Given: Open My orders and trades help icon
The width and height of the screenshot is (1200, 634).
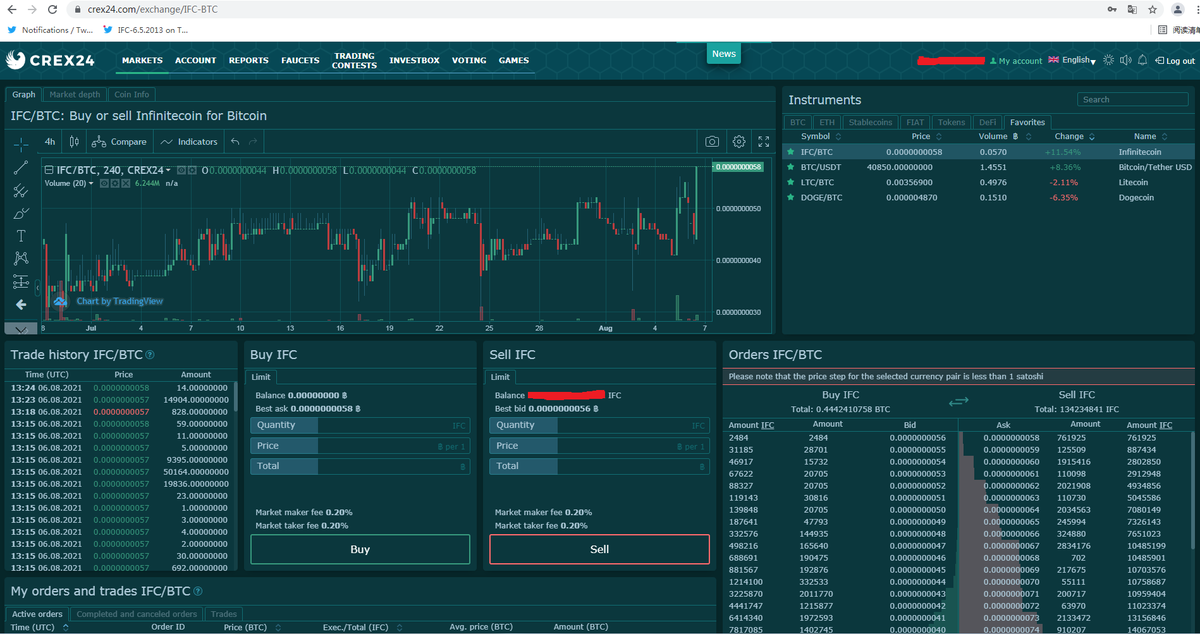Looking at the screenshot, I should point(197,591).
